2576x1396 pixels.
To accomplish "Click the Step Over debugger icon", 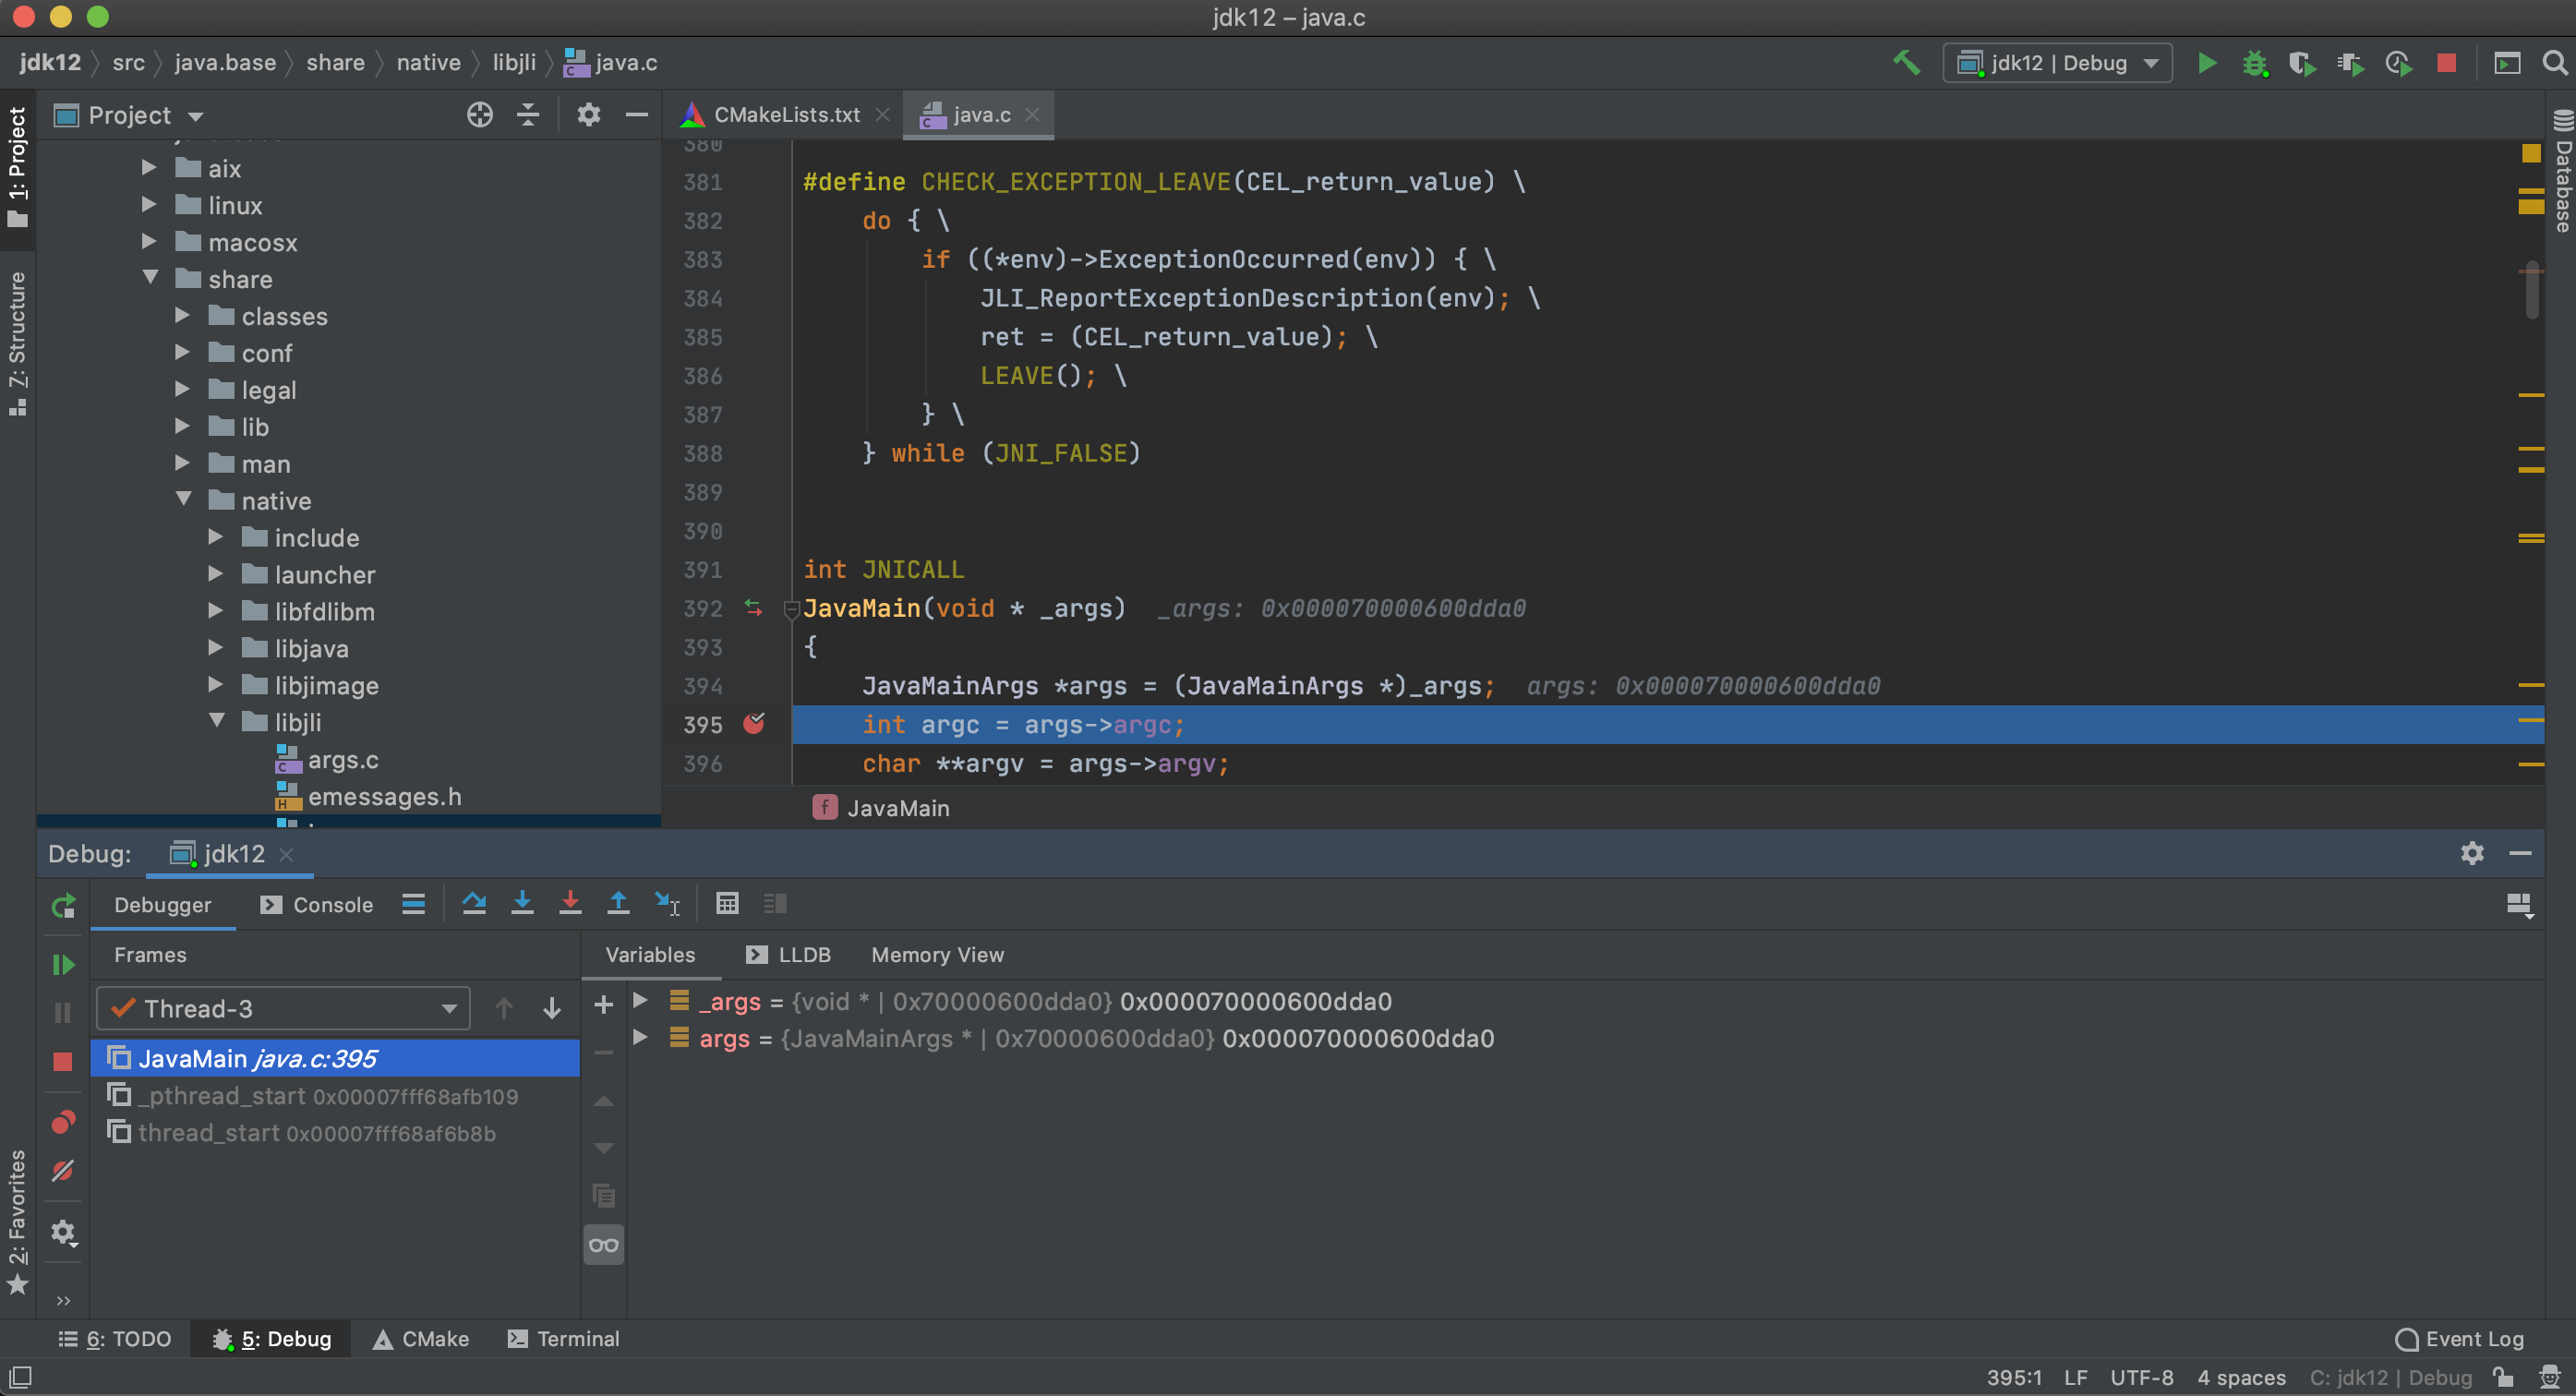I will point(474,904).
